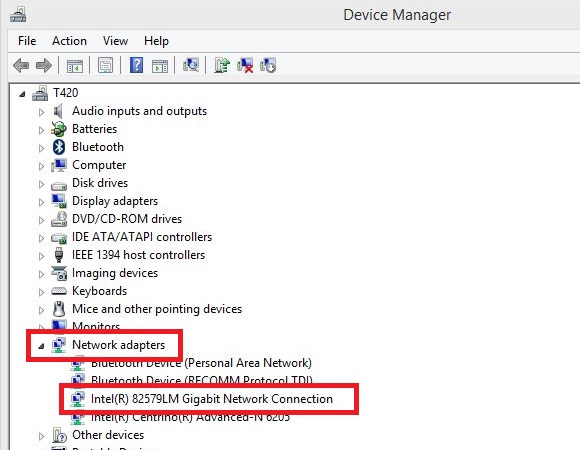Expand the Batteries category arrow

[41, 130]
